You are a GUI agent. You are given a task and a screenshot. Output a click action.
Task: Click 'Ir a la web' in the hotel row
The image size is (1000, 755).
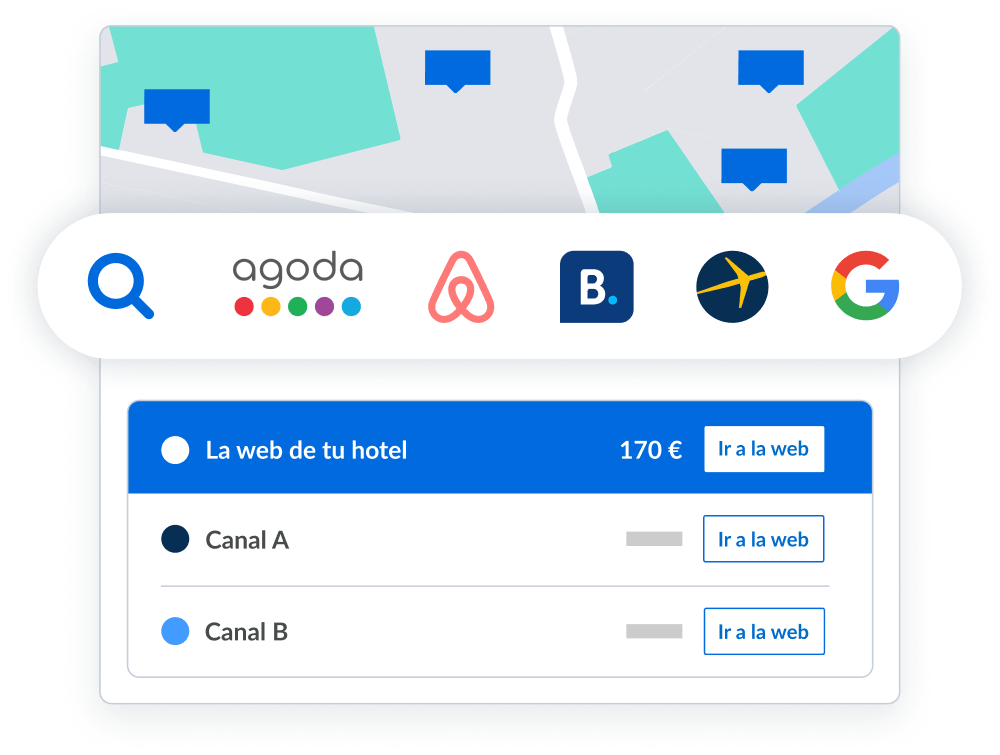(x=764, y=449)
